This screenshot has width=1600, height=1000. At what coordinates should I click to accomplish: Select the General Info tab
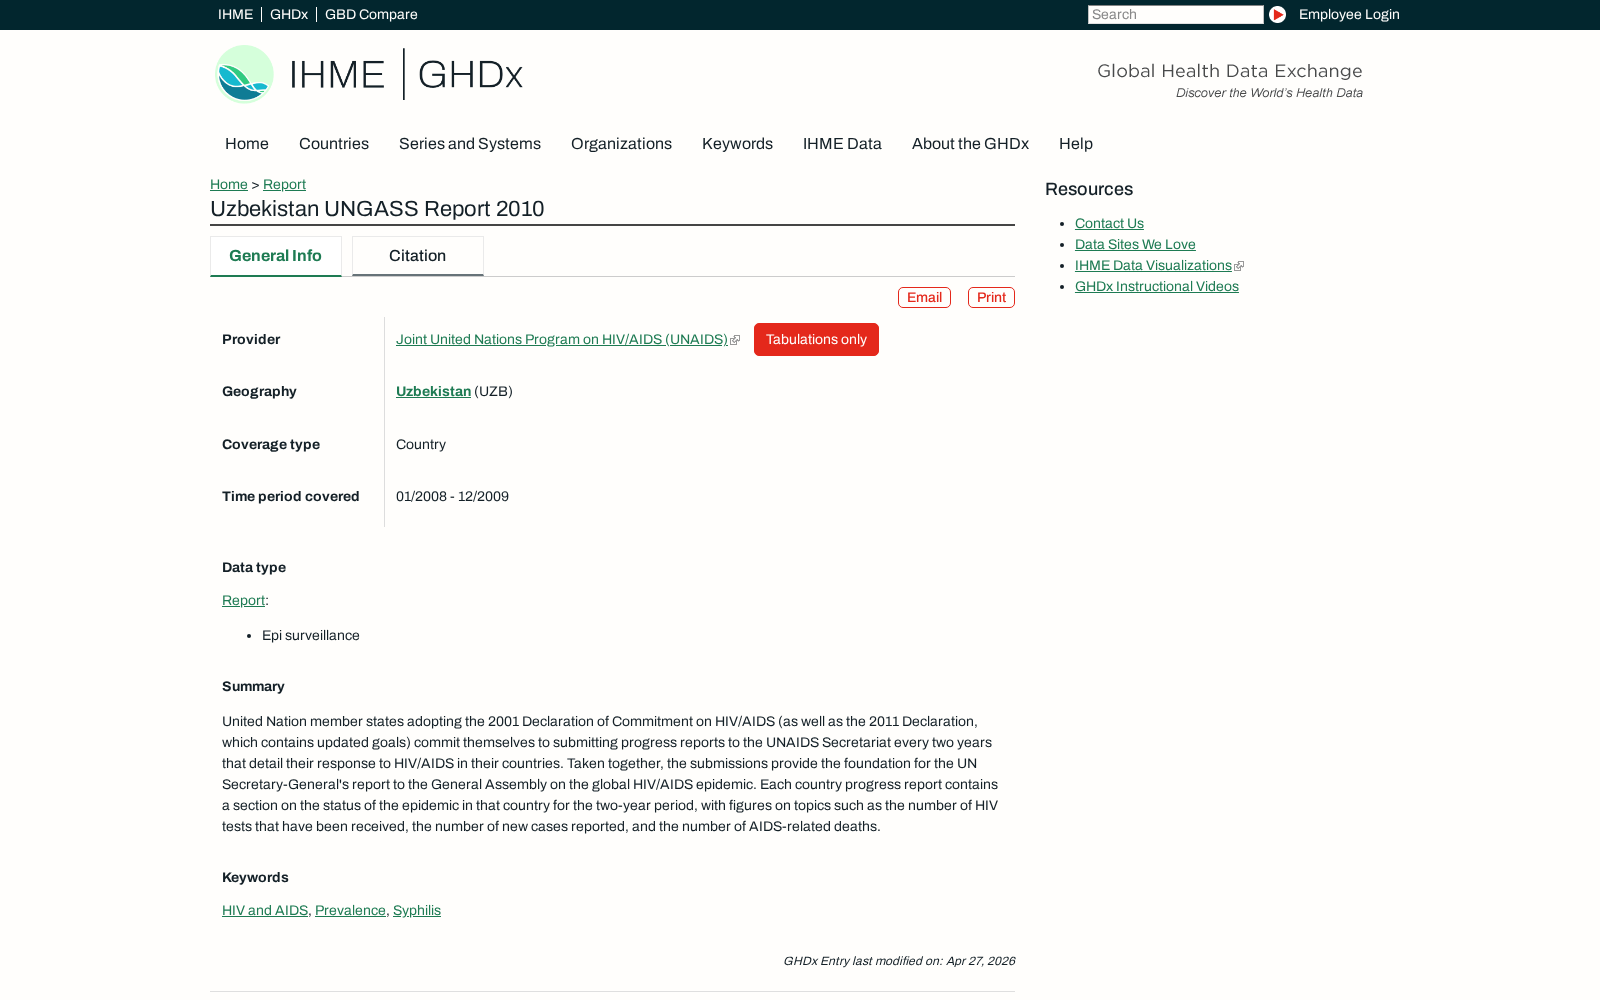[275, 256]
